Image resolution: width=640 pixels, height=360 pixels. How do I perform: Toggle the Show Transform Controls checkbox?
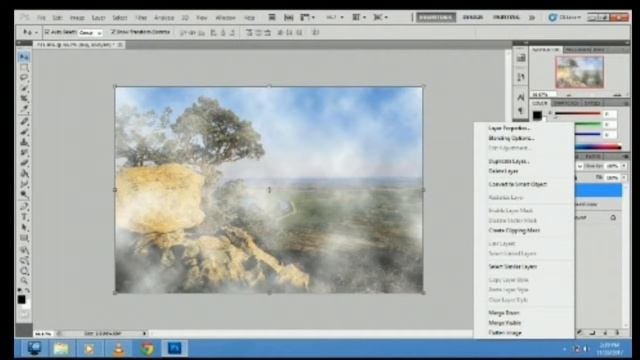(x=113, y=32)
